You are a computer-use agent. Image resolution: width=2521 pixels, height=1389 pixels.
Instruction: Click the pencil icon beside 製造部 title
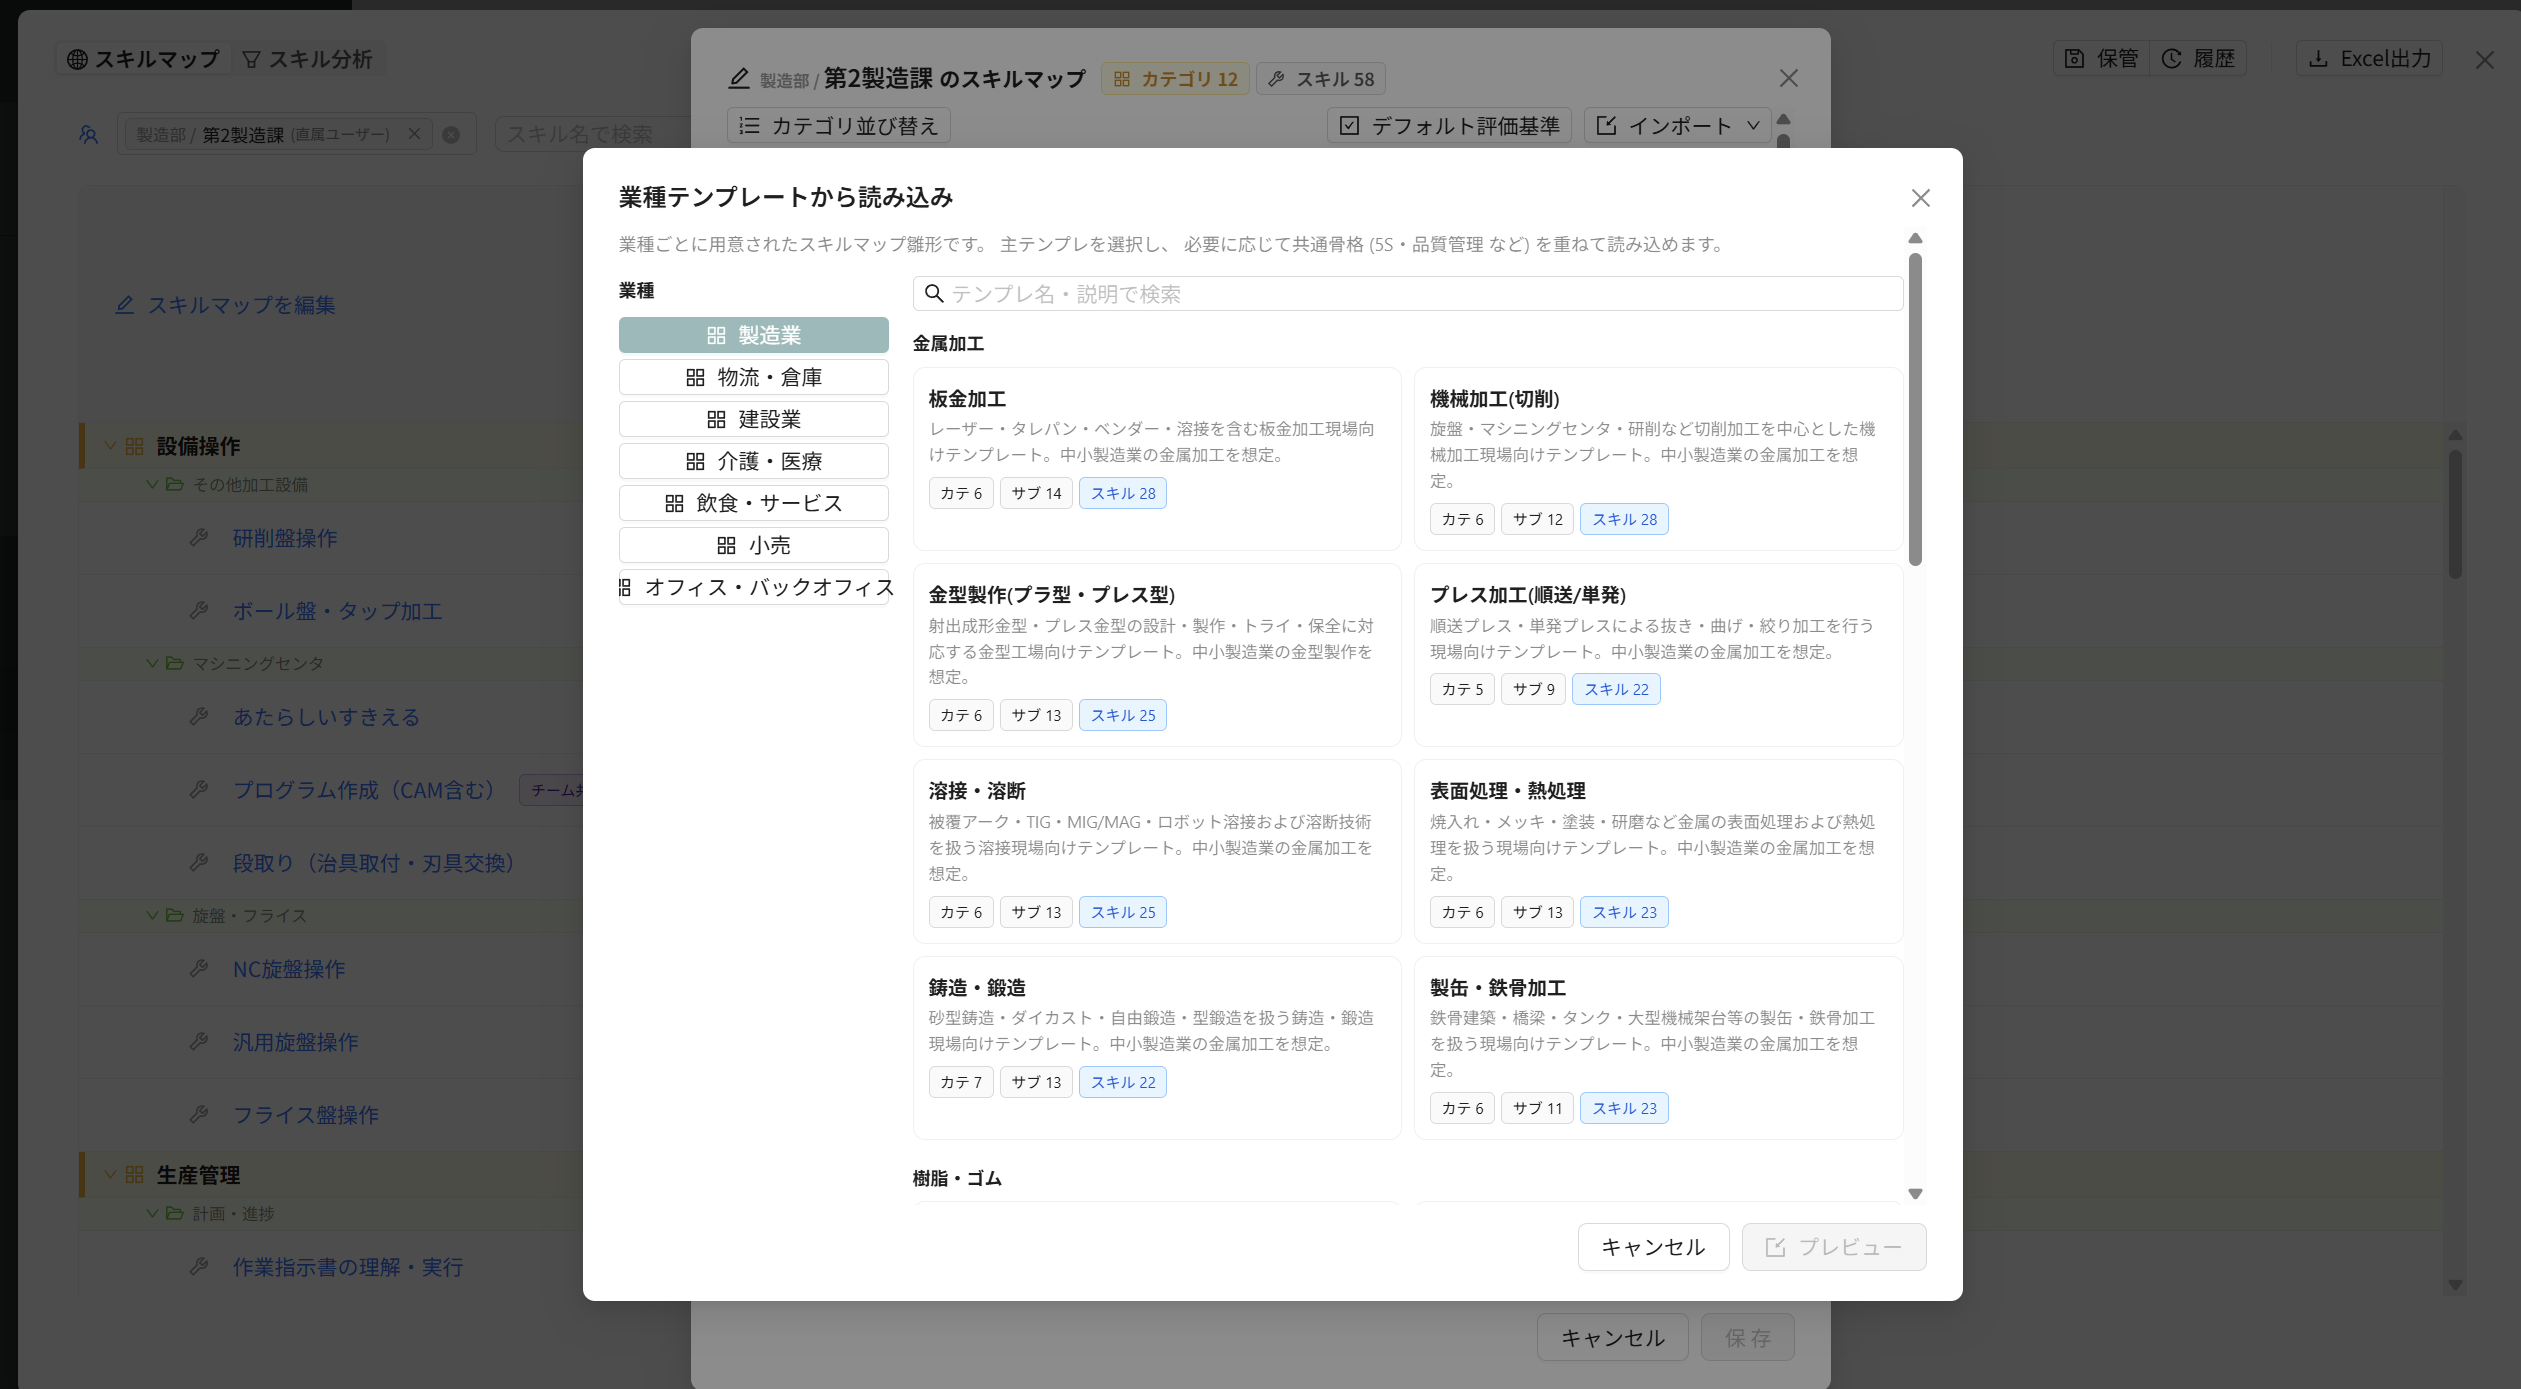739,78
